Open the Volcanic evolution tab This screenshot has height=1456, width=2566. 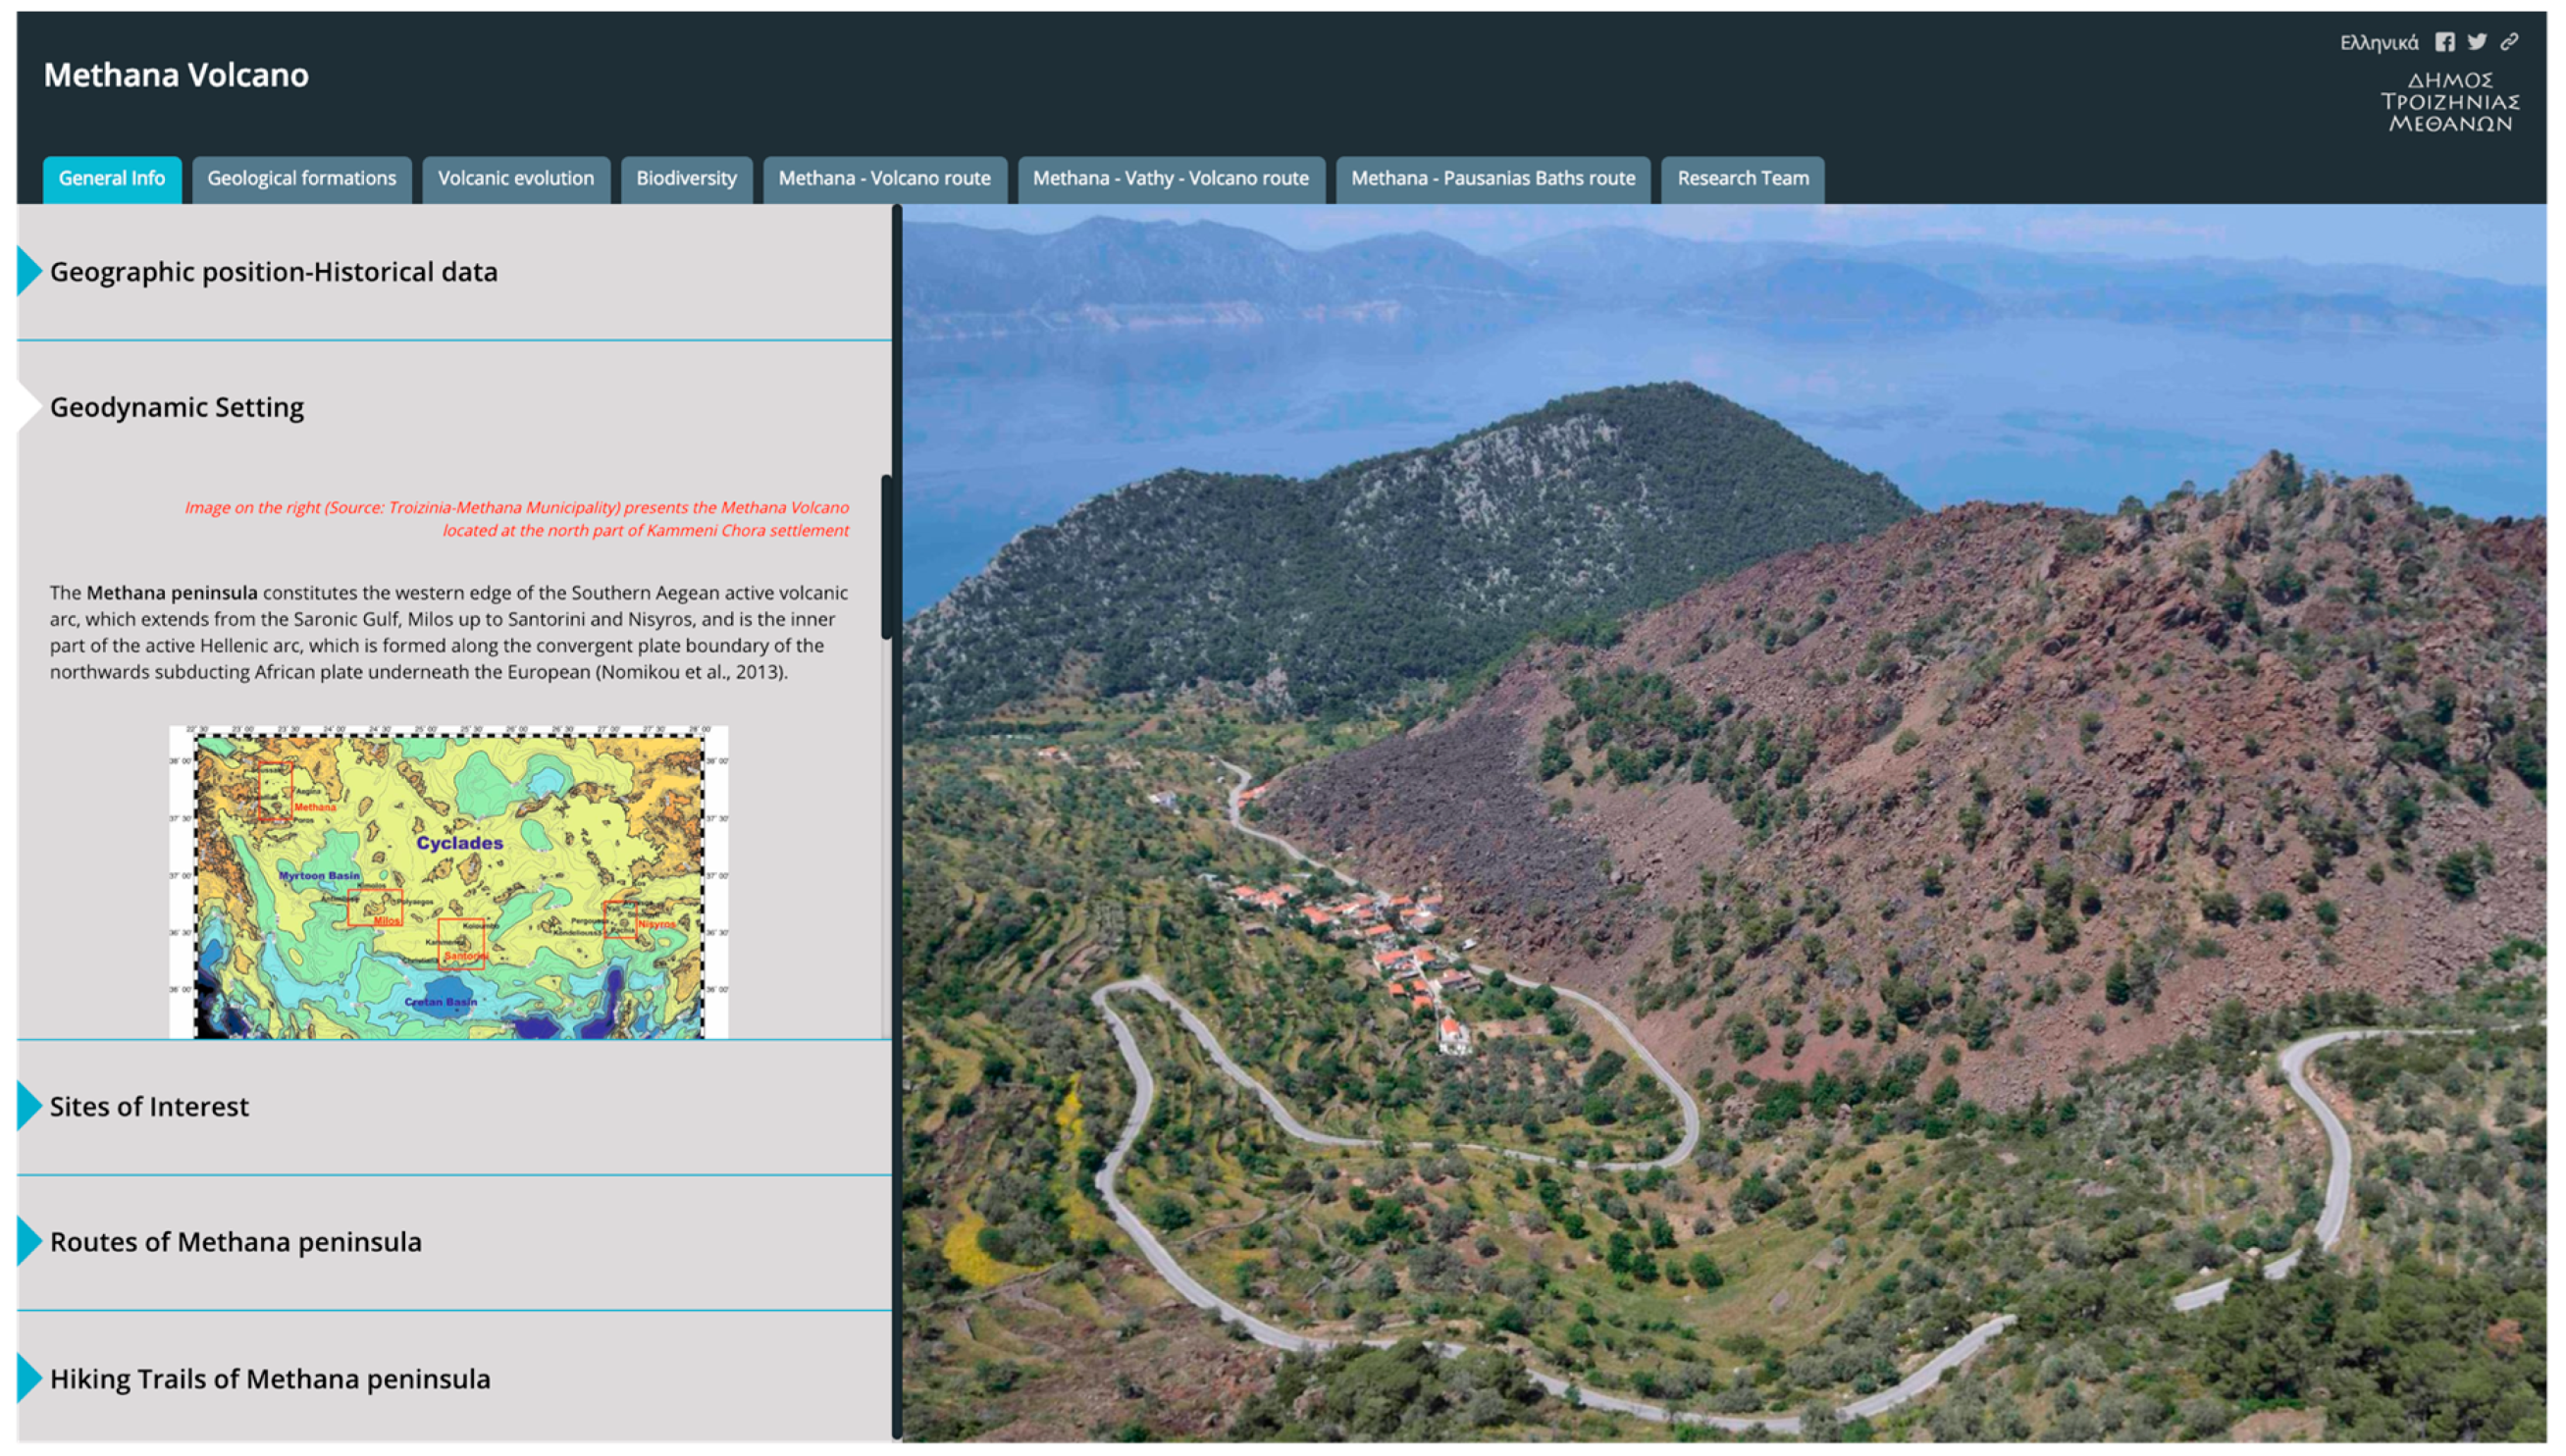pyautogui.click(x=515, y=179)
